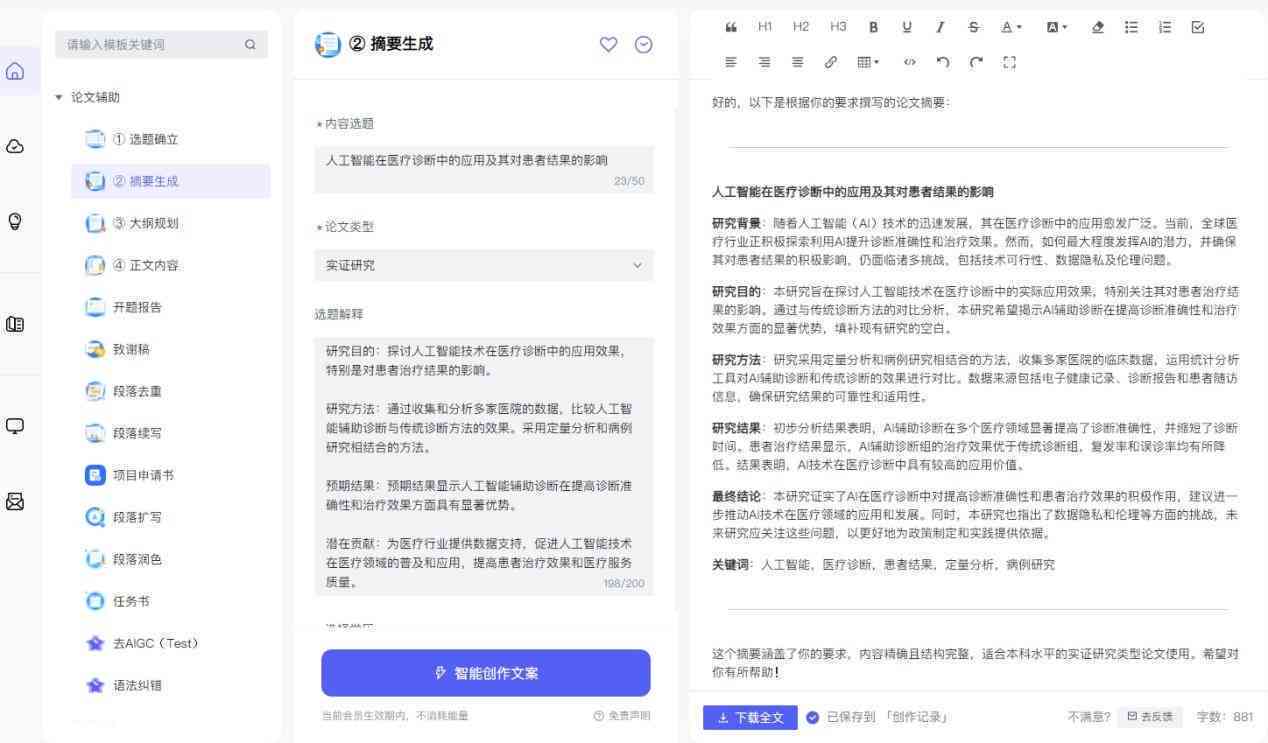
Task: Redo the last edit
Action: [976, 62]
